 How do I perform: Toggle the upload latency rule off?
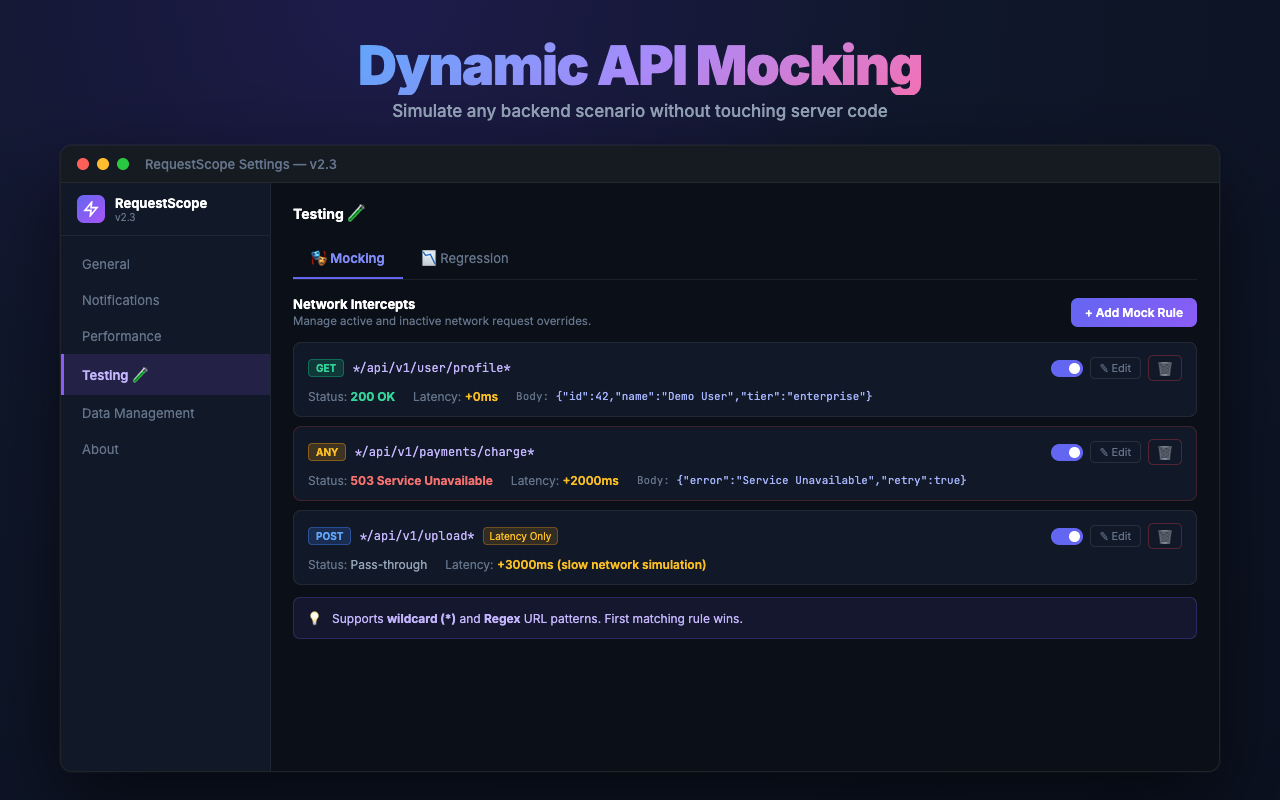coord(1067,536)
